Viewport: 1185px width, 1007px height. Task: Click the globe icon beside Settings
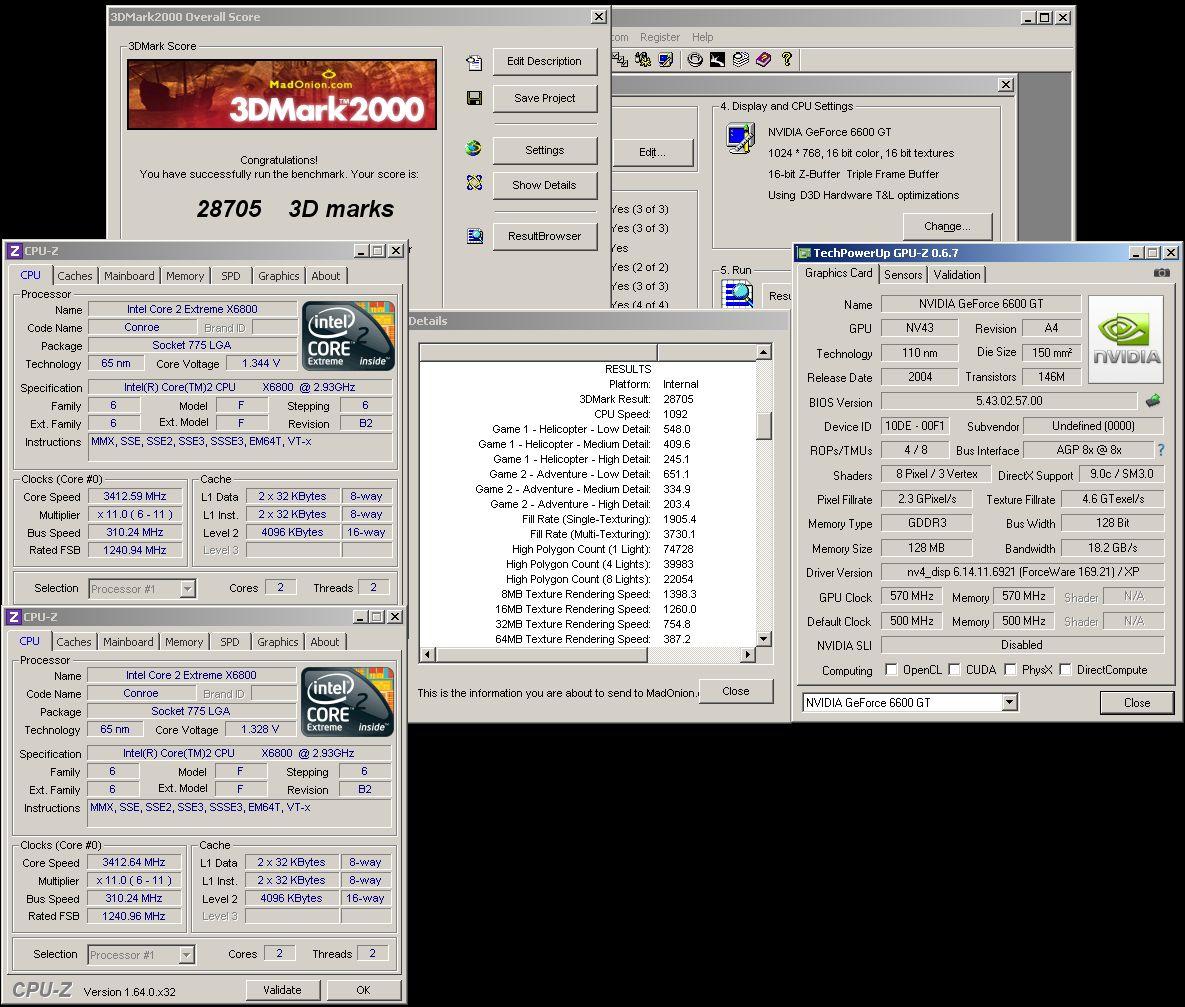[x=474, y=148]
